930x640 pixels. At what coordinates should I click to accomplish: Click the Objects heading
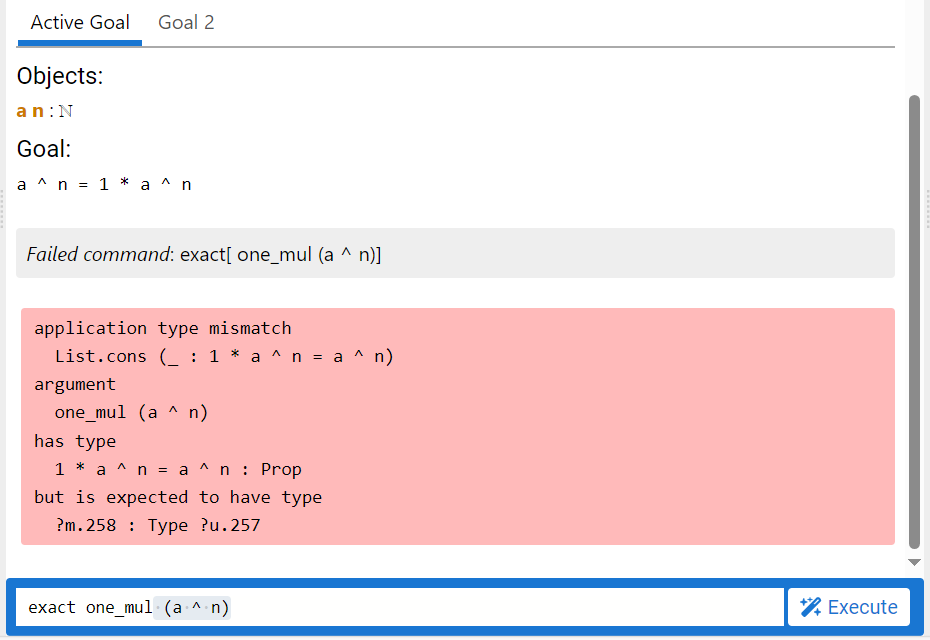click(60, 76)
